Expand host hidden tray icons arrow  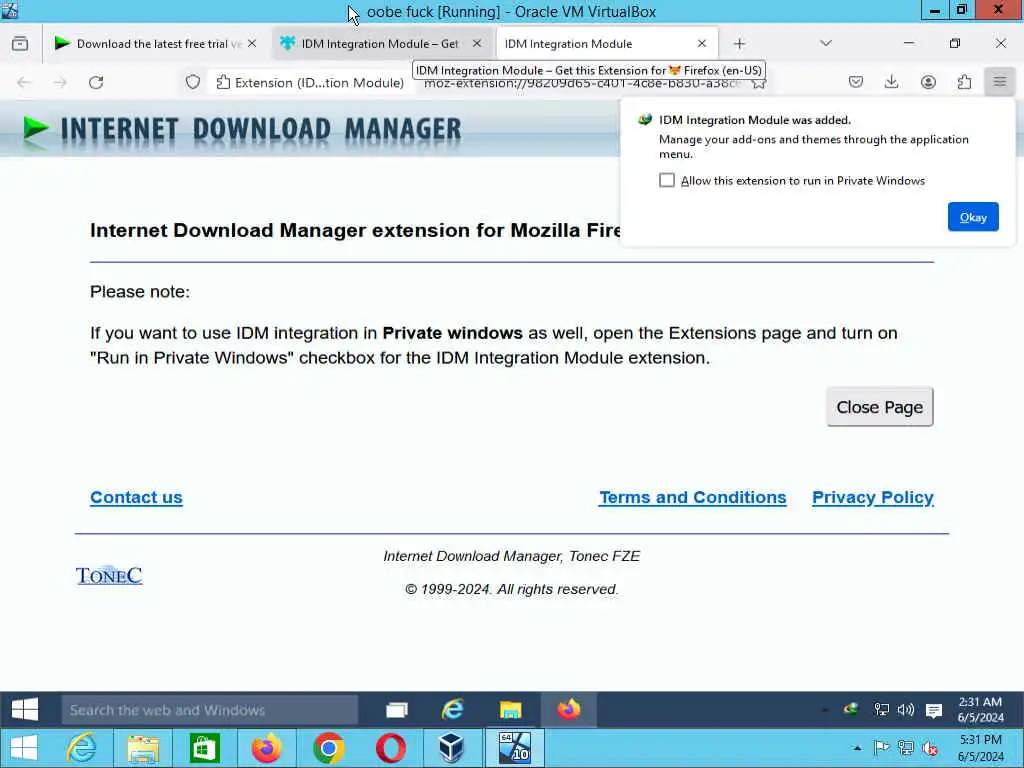[x=857, y=748]
